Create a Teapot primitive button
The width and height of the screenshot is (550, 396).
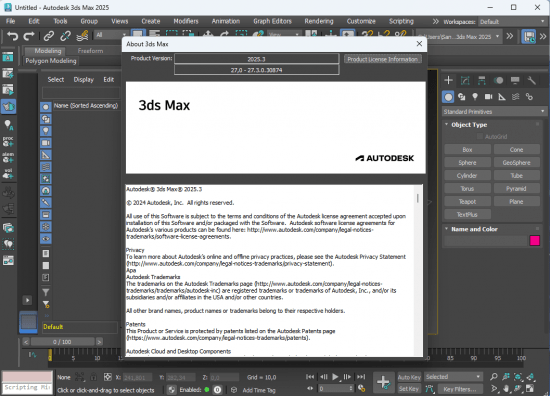pos(467,201)
